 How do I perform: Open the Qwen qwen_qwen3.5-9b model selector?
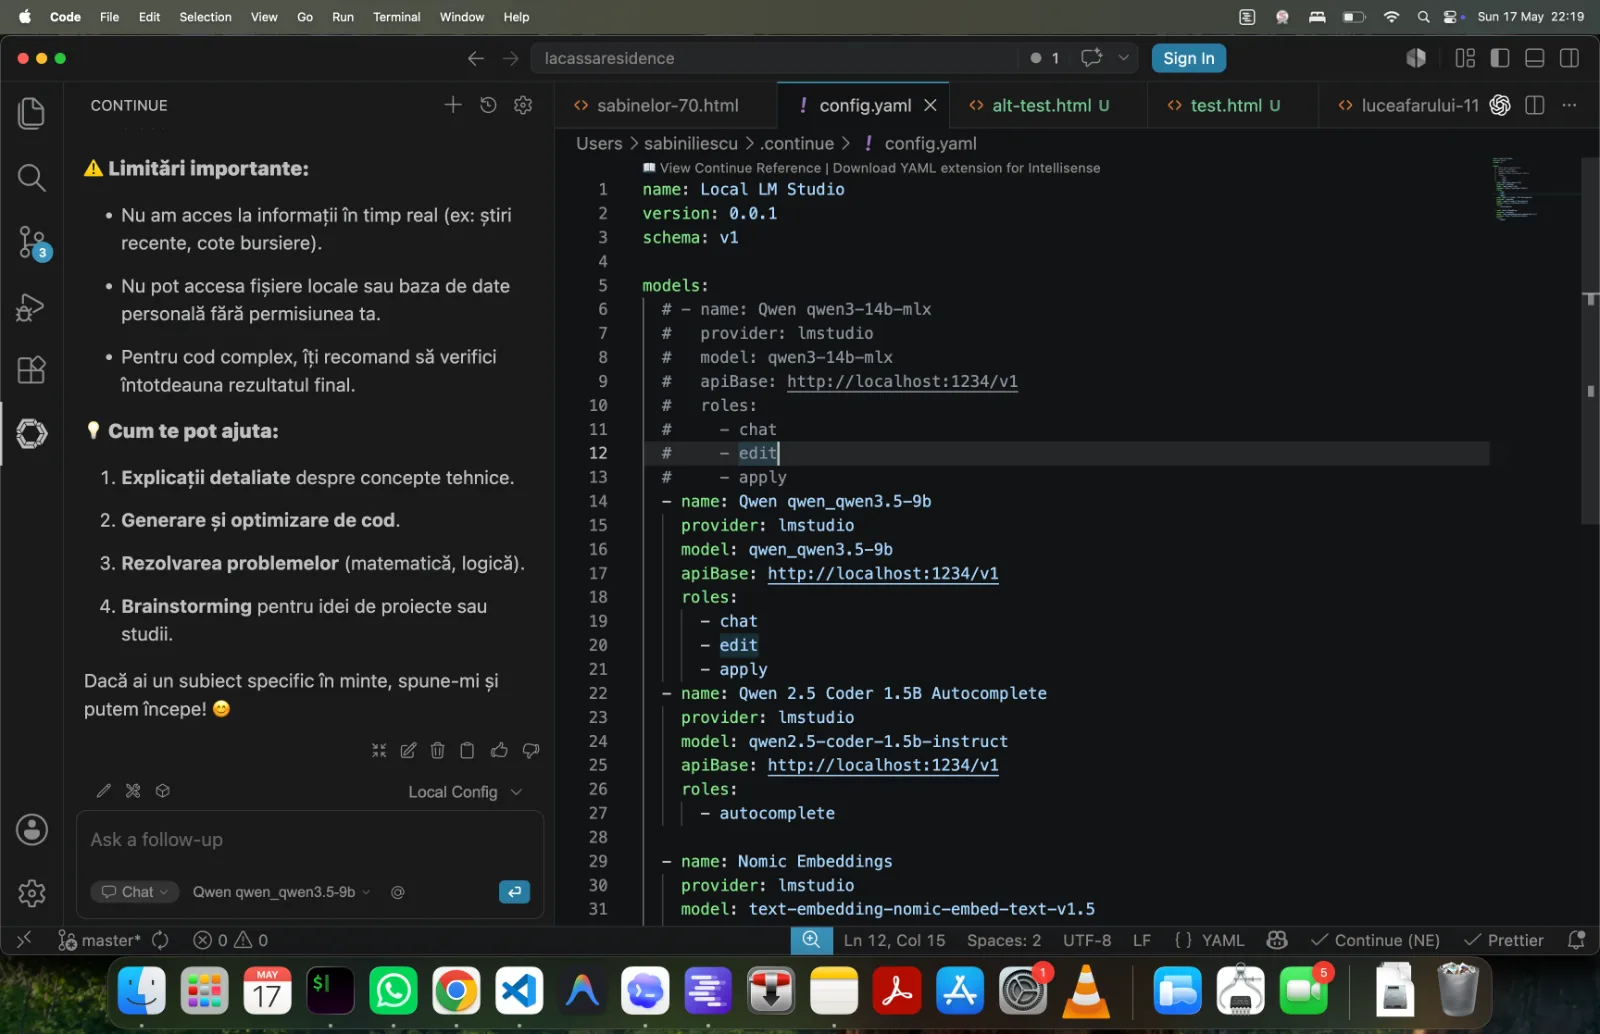282,892
